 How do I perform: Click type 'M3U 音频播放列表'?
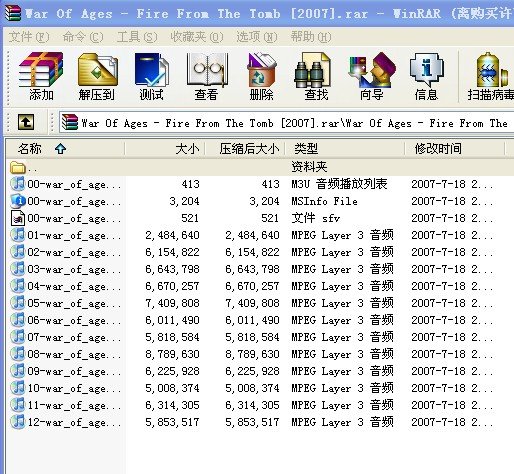coord(339,184)
